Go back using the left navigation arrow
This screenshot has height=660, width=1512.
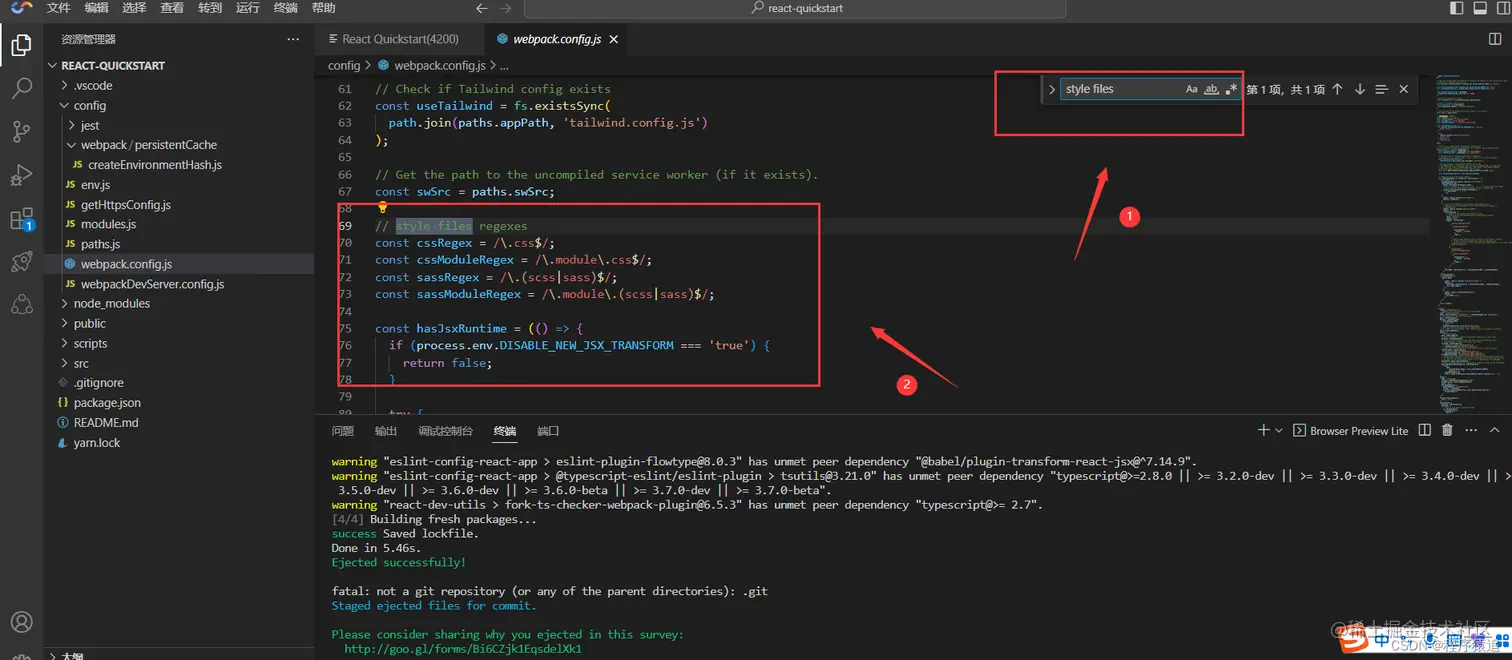[x=482, y=8]
